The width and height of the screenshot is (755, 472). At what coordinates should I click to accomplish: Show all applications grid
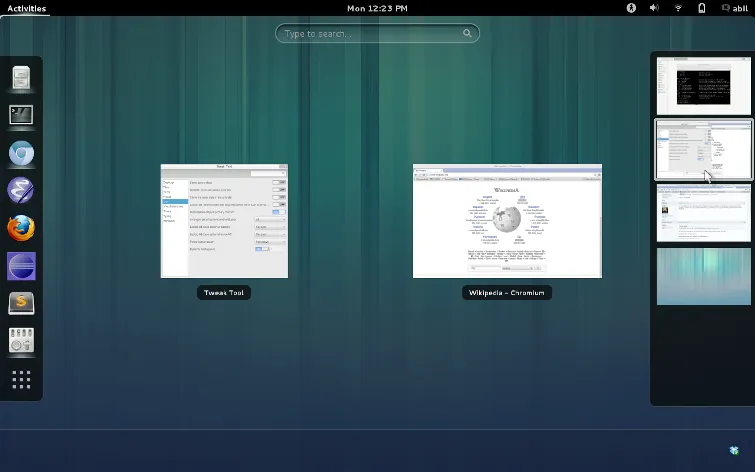click(x=21, y=379)
